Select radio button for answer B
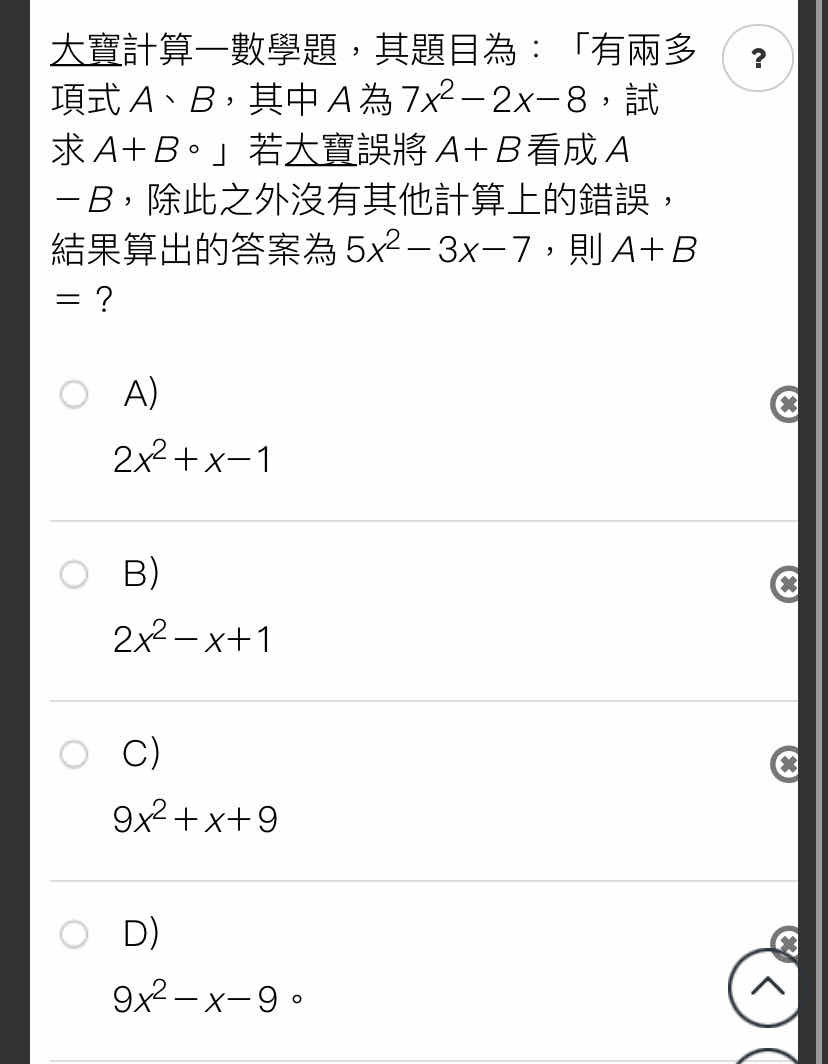This screenshot has height=1064, width=828. tap(74, 574)
